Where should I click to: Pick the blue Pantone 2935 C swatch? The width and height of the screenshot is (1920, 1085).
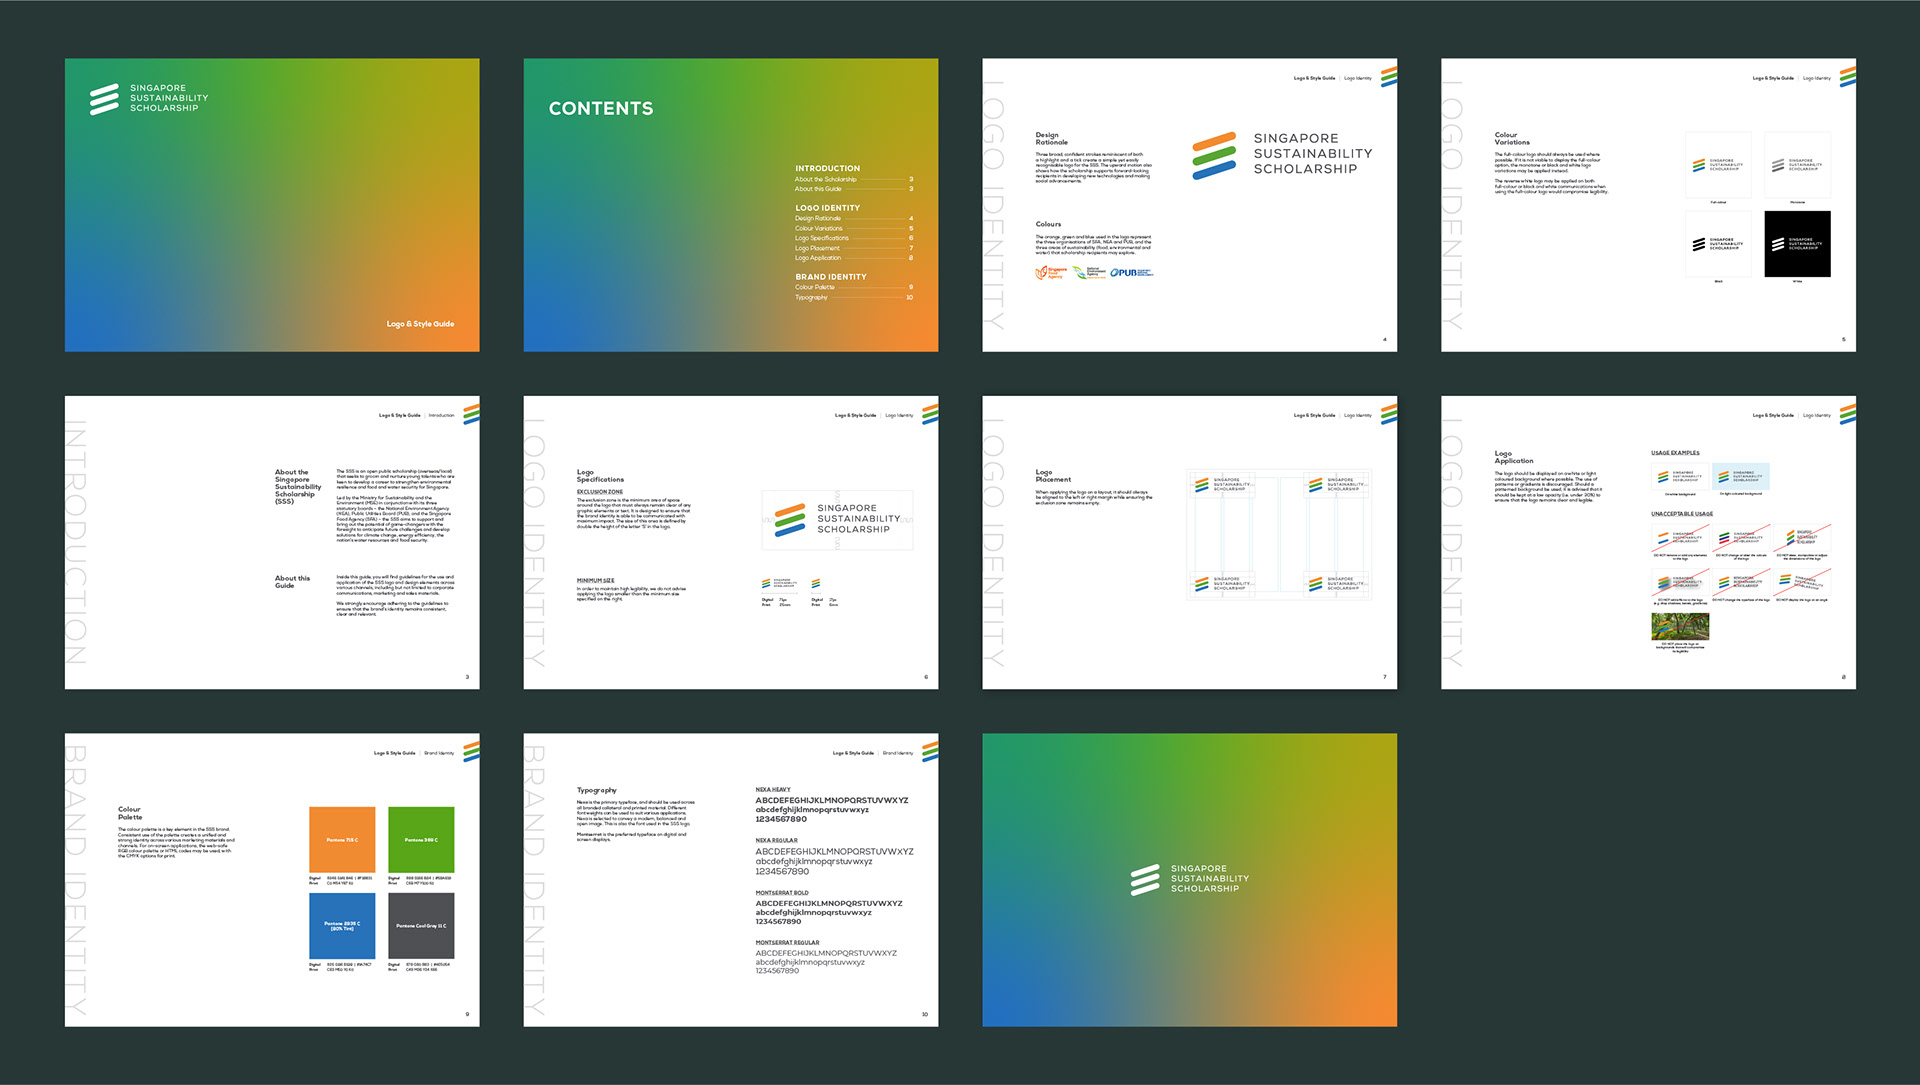click(x=342, y=926)
